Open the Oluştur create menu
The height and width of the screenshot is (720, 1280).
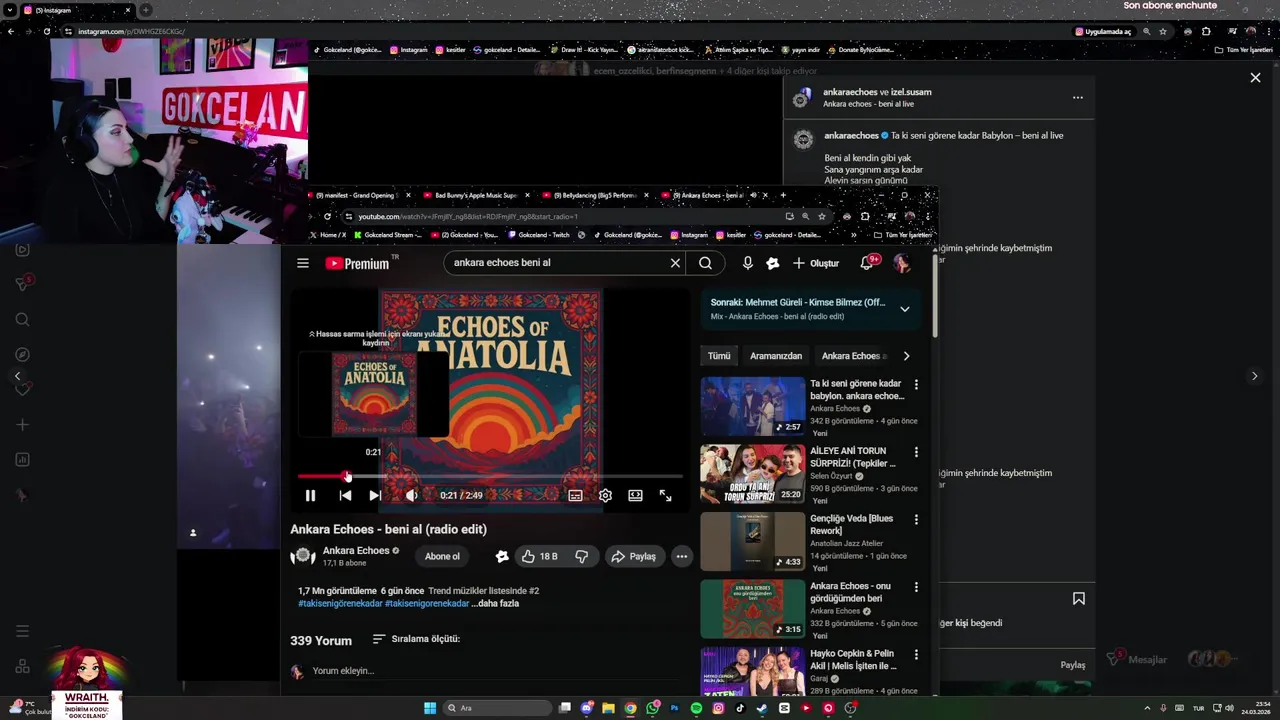coord(816,263)
